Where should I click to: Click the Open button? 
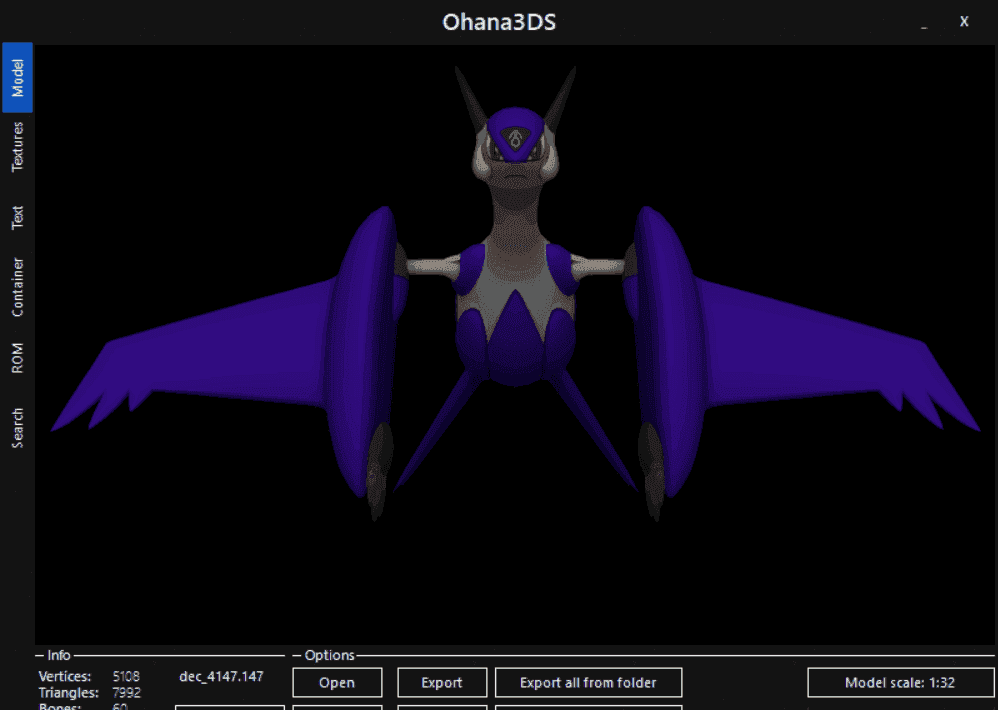pyautogui.click(x=337, y=683)
